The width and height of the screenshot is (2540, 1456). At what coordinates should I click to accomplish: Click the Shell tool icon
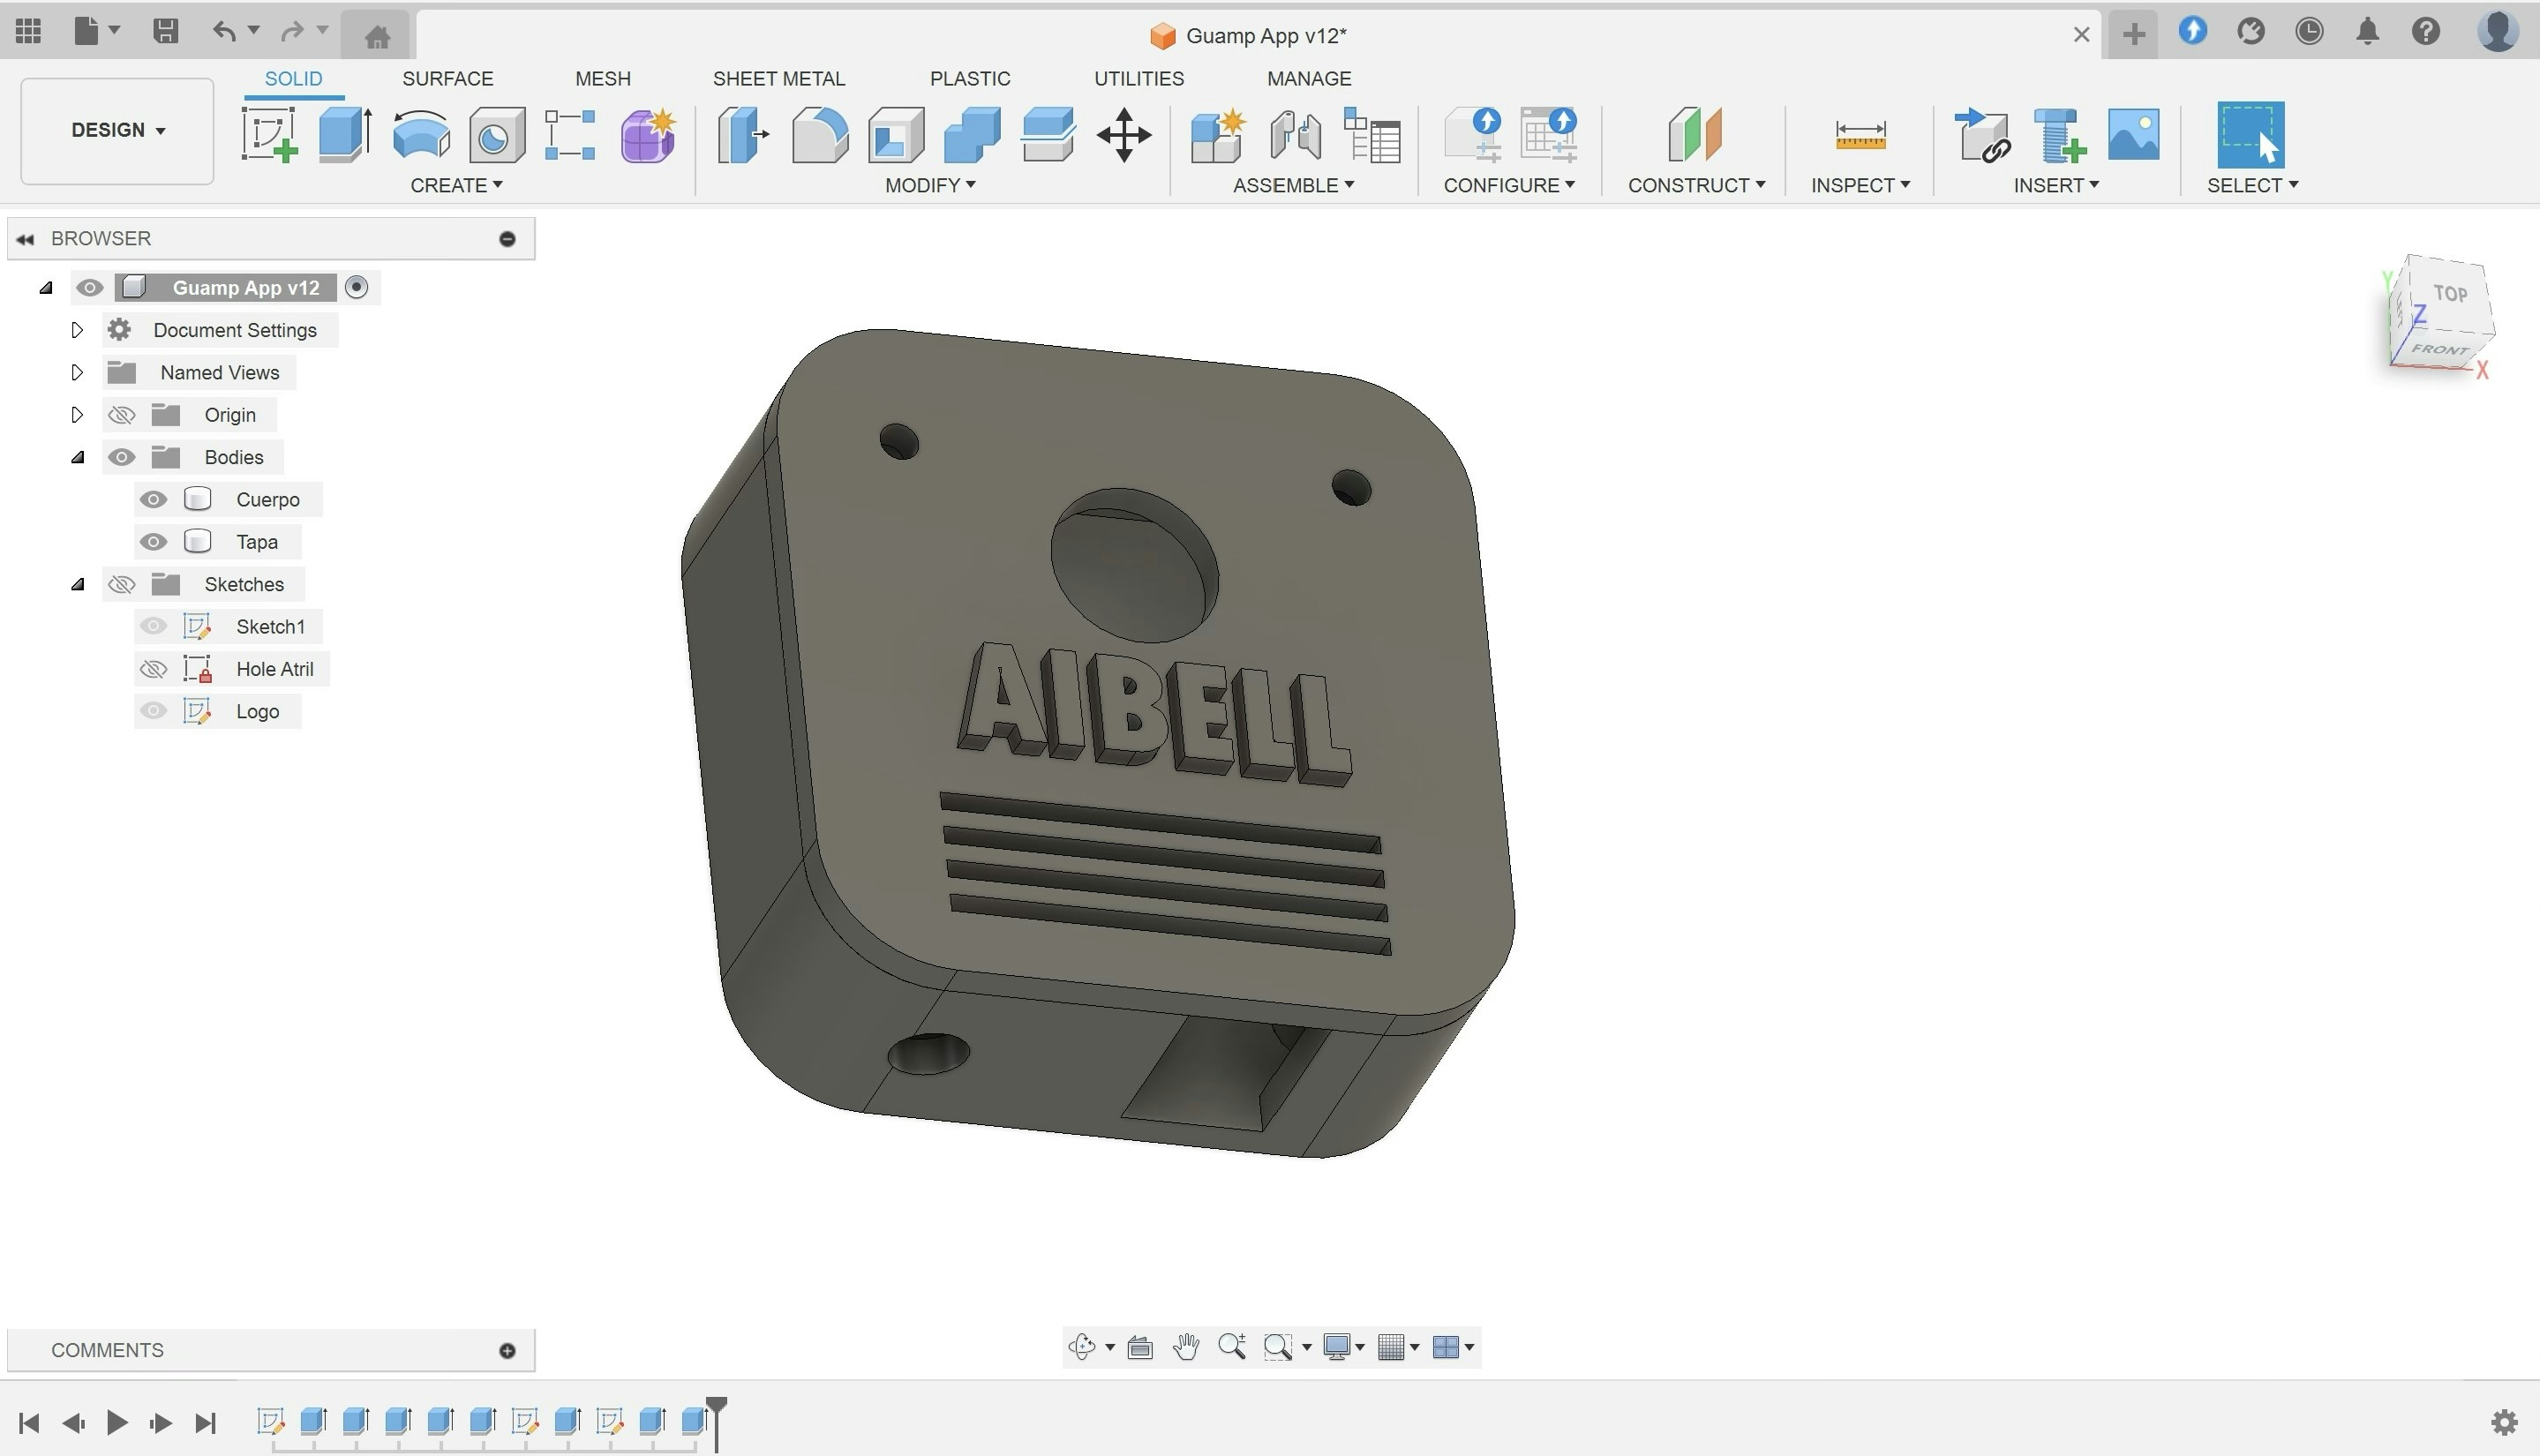tap(896, 134)
